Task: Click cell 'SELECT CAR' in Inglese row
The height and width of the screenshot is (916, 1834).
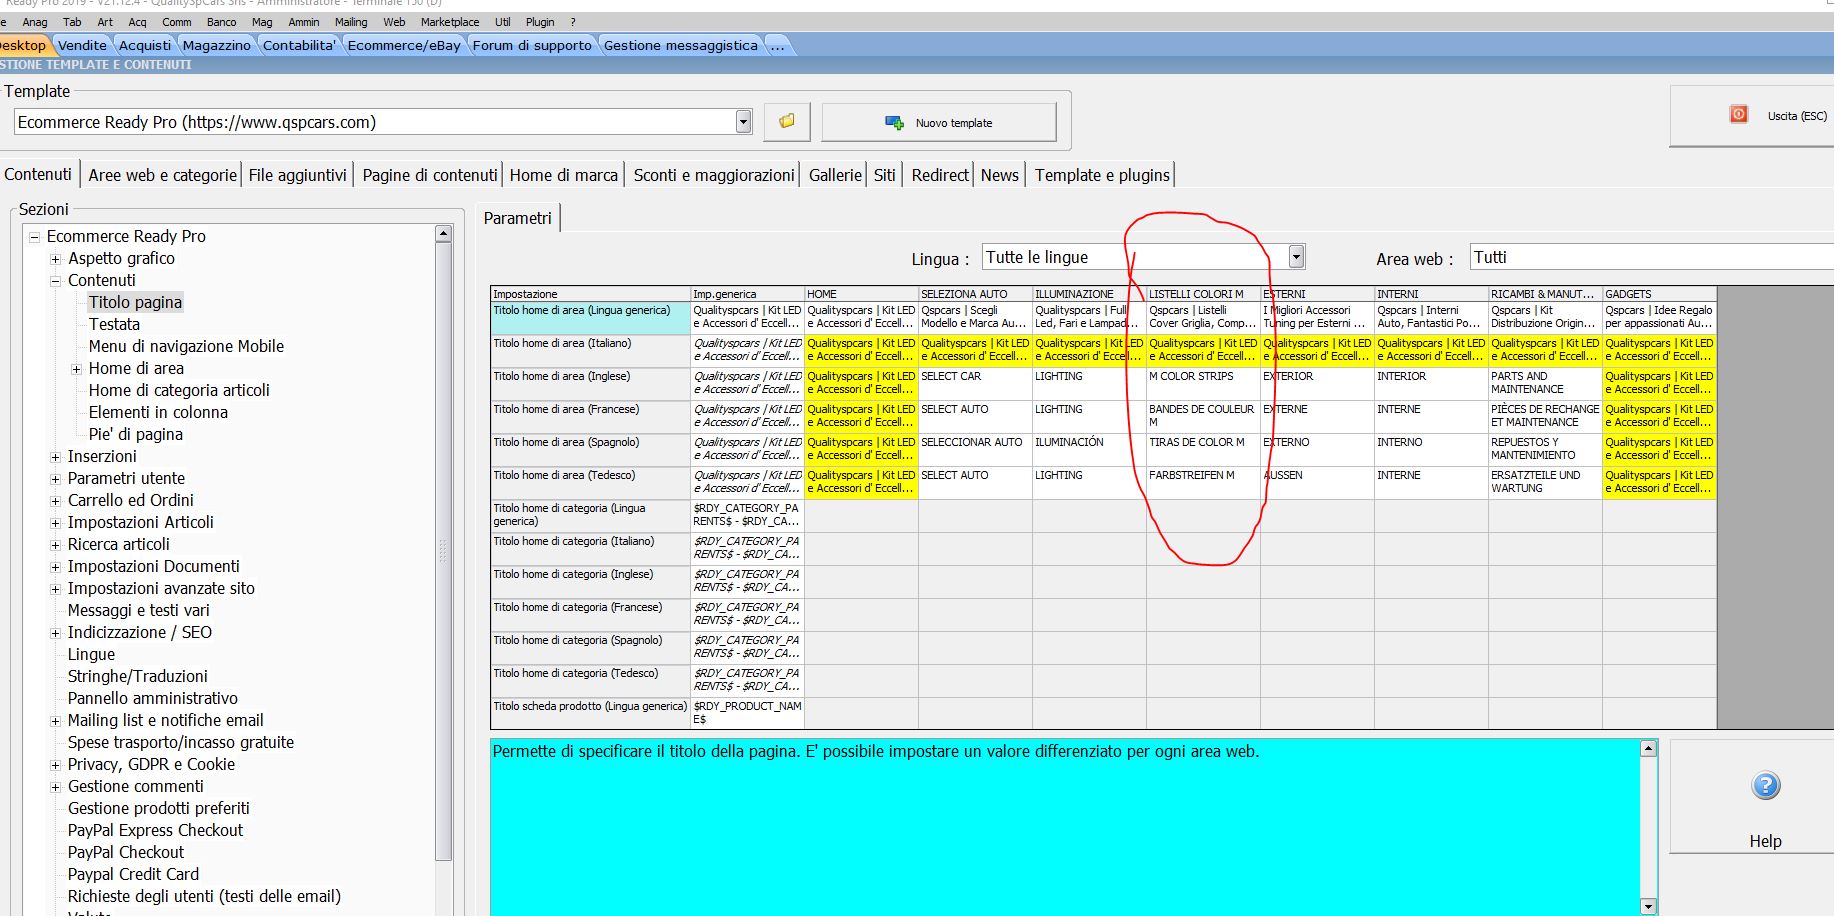Action: tap(975, 383)
